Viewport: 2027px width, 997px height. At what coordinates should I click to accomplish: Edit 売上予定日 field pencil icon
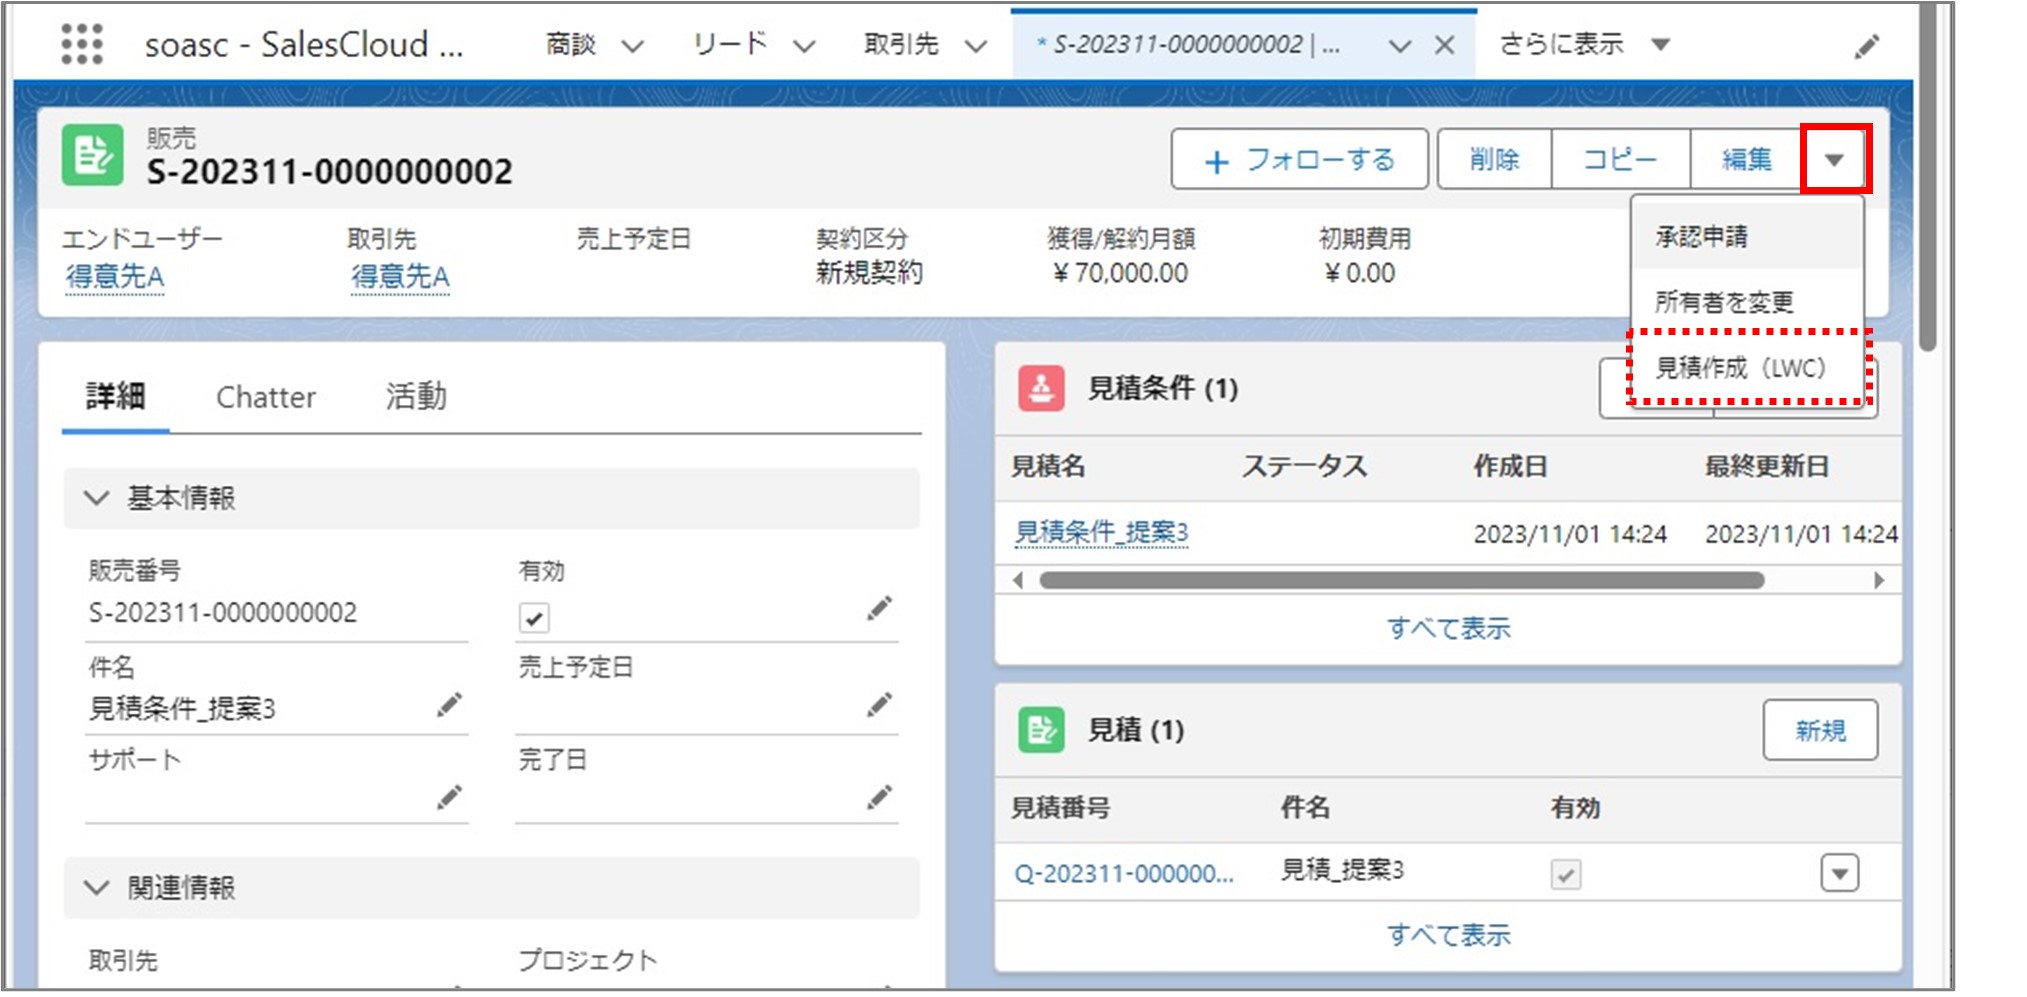pyautogui.click(x=879, y=706)
